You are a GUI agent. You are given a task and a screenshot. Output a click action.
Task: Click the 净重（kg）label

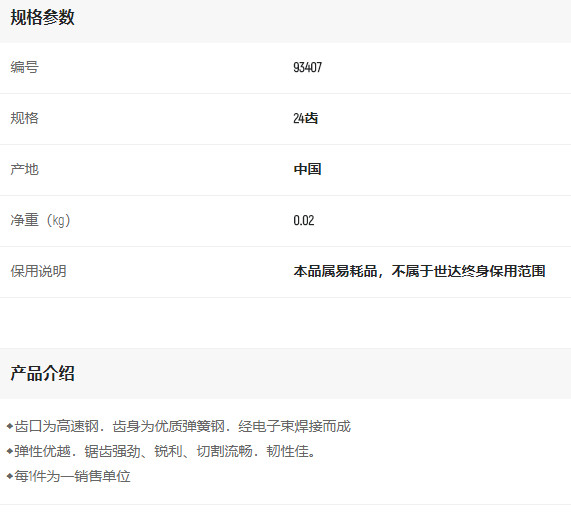40,220
